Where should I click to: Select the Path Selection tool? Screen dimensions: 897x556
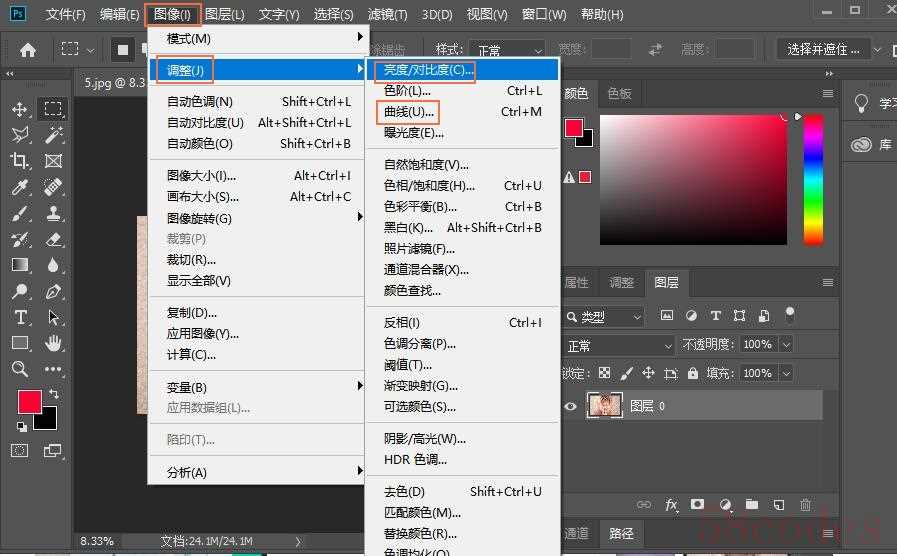click(53, 317)
